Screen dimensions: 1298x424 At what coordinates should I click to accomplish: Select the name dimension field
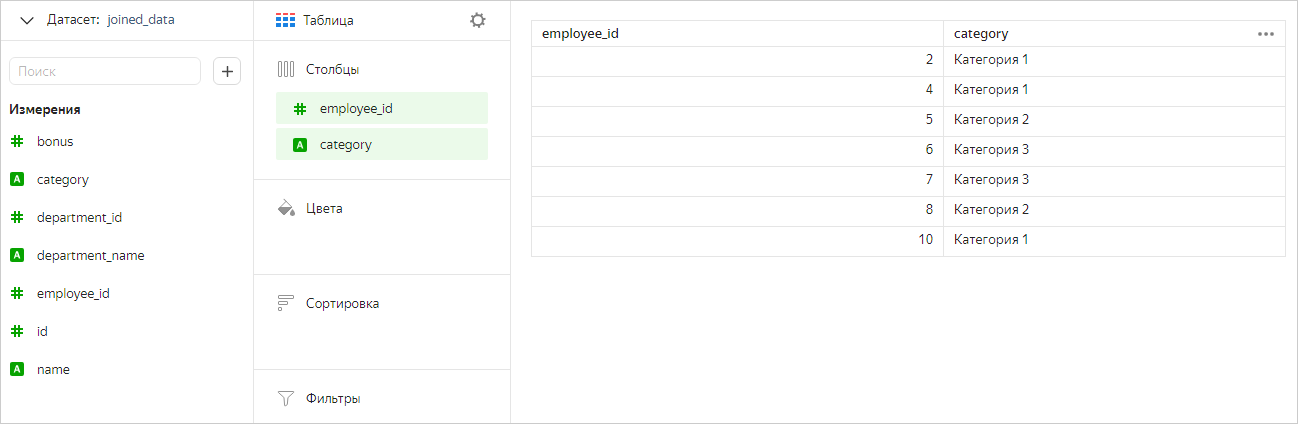tap(53, 369)
